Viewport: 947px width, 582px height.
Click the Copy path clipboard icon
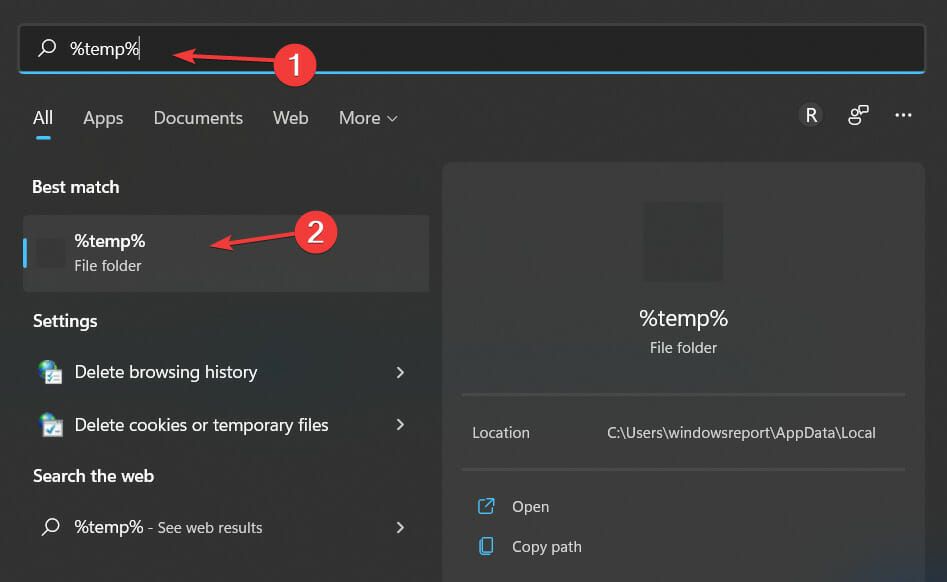pos(487,546)
